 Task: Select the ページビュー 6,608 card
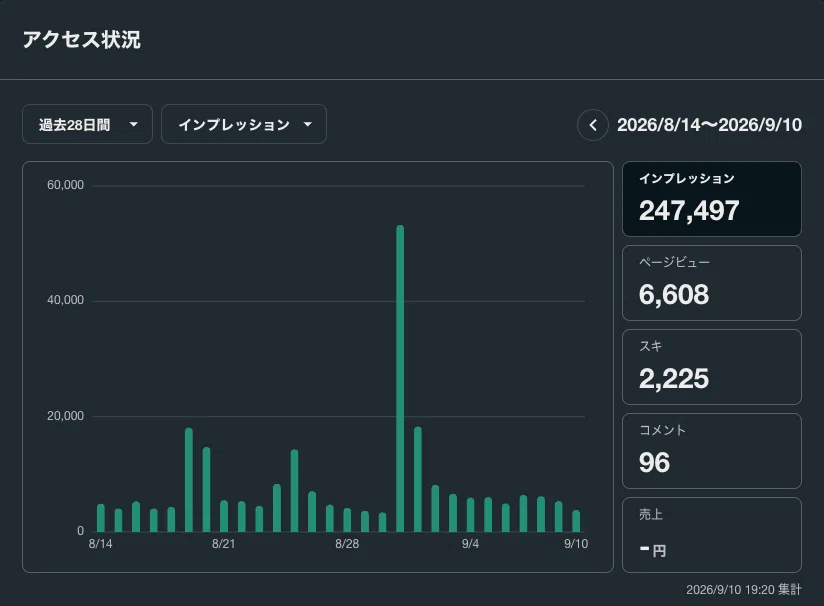point(712,283)
